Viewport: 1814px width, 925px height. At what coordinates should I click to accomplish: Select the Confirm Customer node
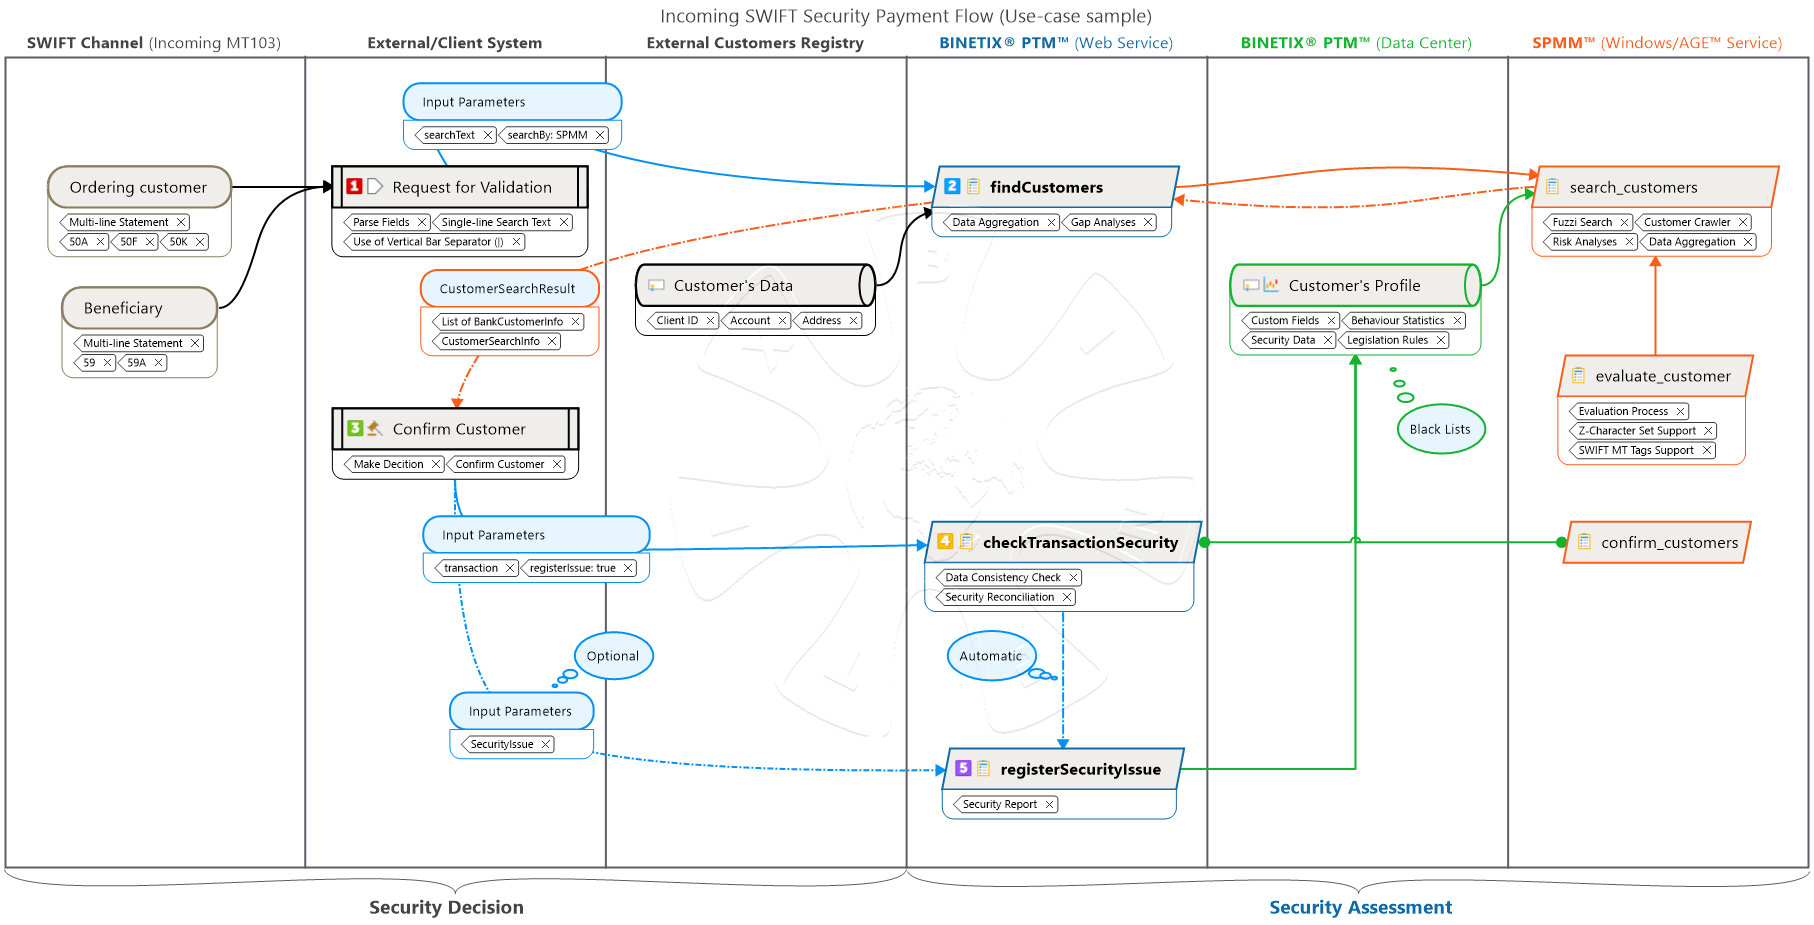(455, 429)
